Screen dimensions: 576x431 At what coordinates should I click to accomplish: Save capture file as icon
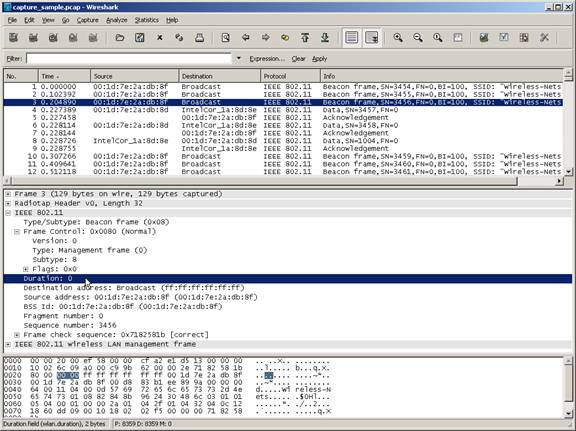[x=140, y=37]
